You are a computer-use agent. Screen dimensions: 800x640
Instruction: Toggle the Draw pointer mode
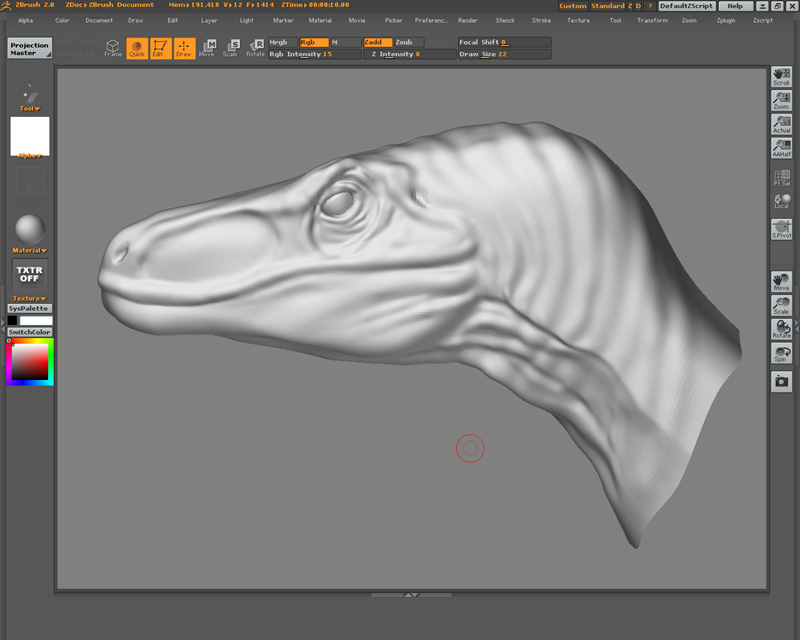[184, 48]
